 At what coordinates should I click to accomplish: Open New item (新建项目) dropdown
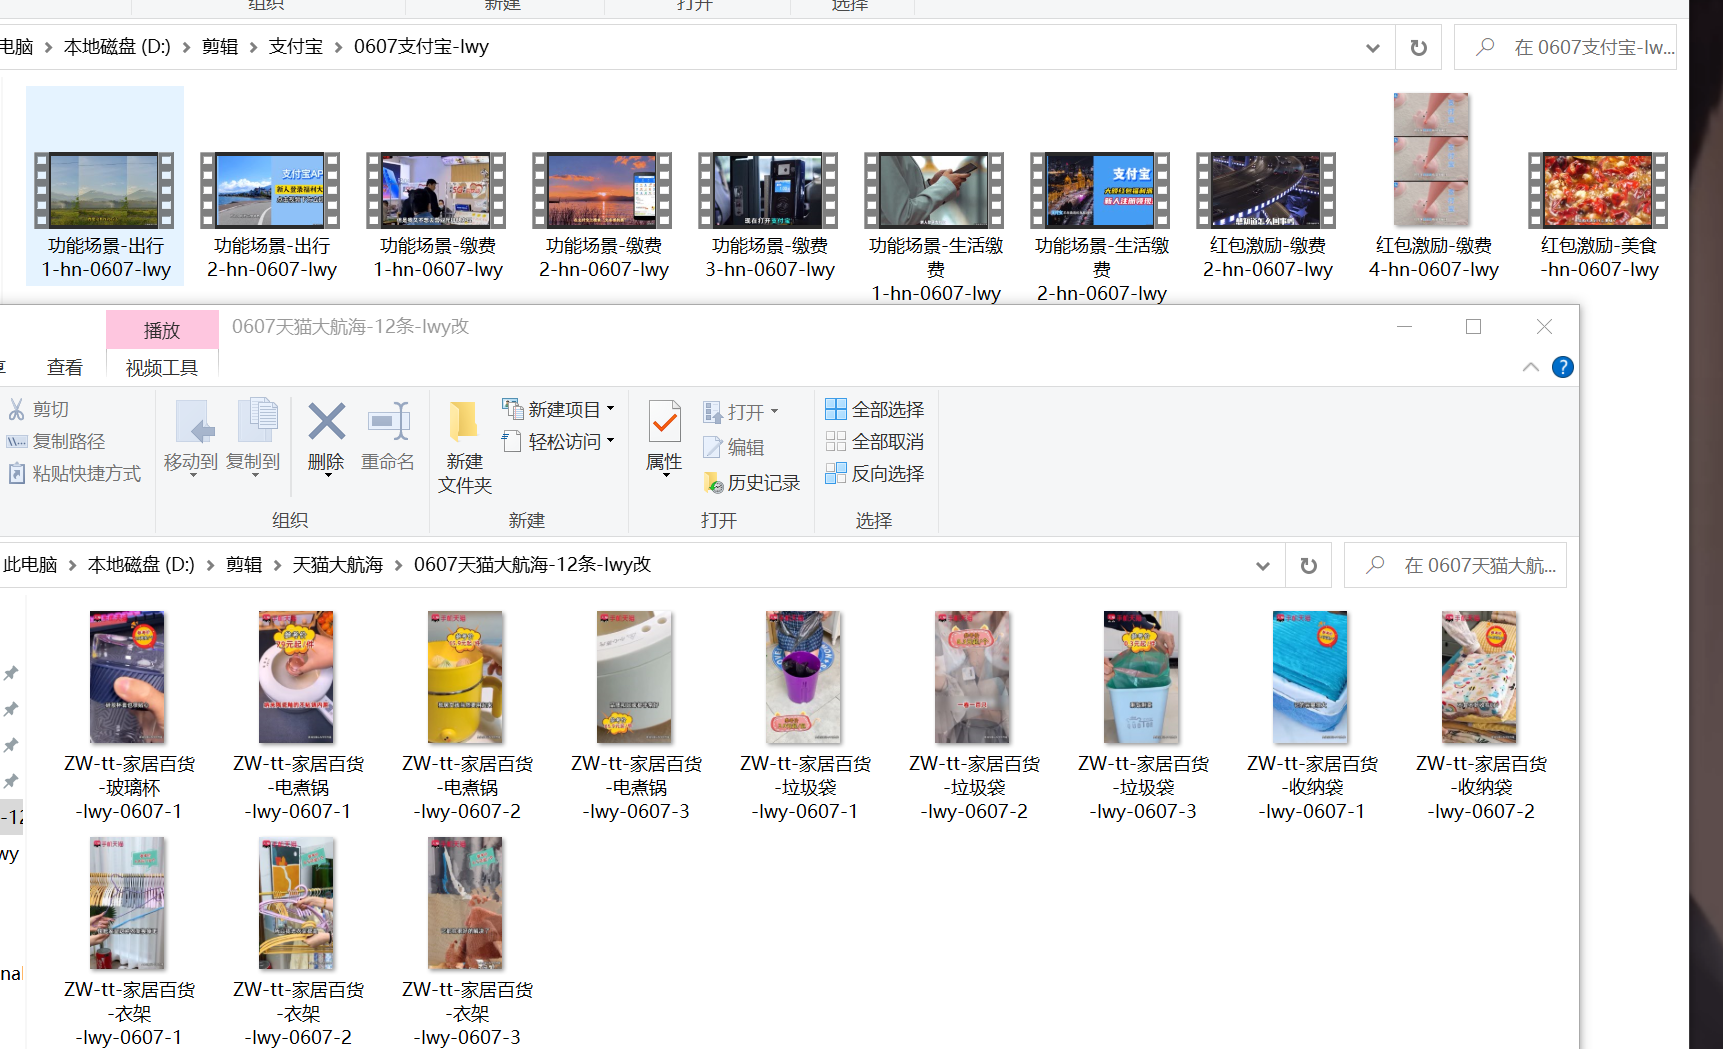pyautogui.click(x=610, y=409)
